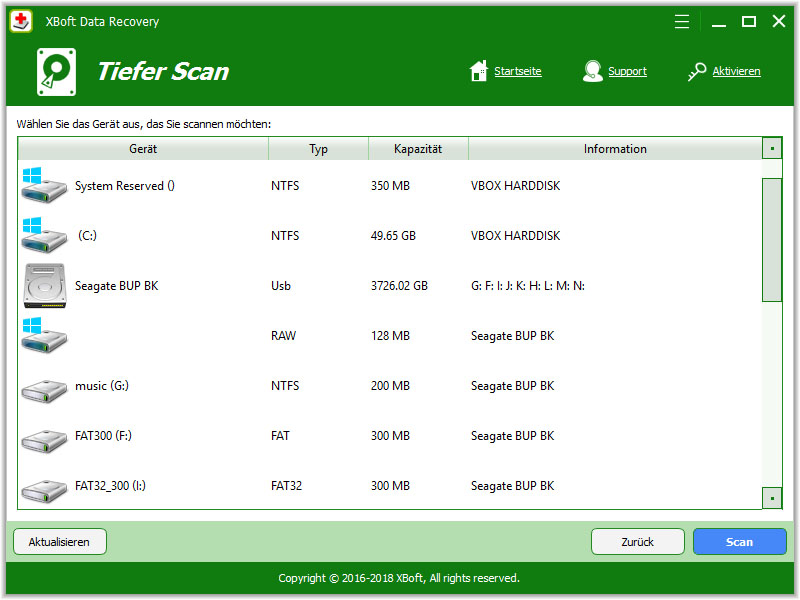The height and width of the screenshot is (600, 800).
Task: Select the (C:) device name
Action: point(87,236)
